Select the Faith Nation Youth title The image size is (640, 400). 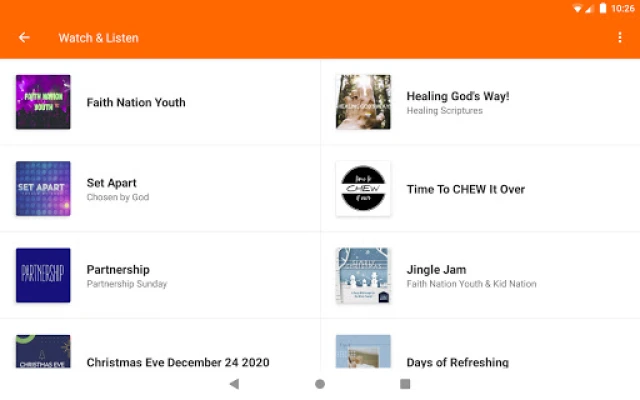pyautogui.click(x=136, y=102)
